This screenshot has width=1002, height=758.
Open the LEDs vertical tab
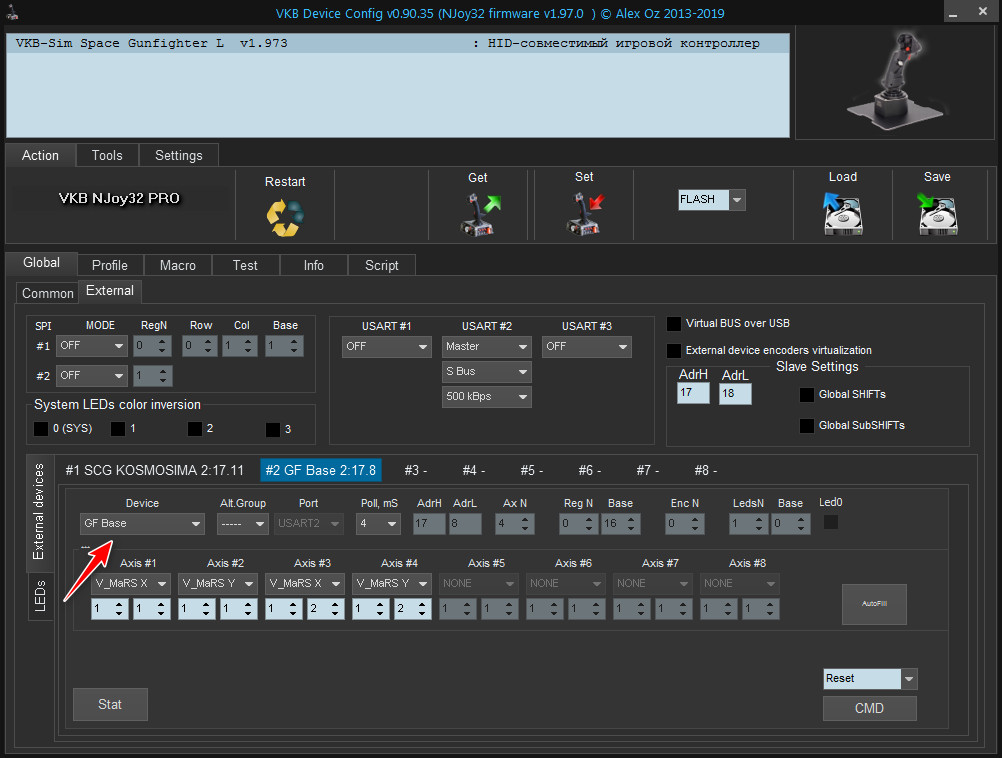tap(40, 596)
